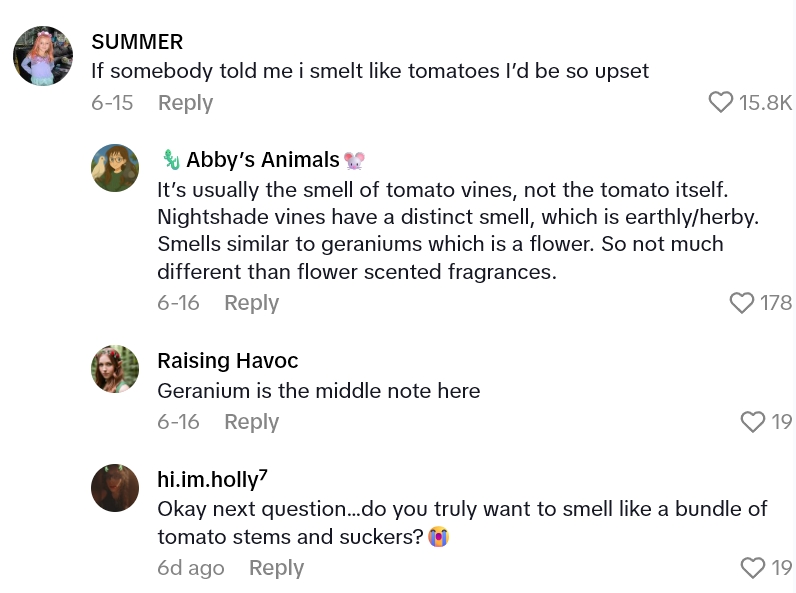Click the 15.8K like count
Image resolution: width=796 pixels, height=593 pixels.
click(x=765, y=103)
